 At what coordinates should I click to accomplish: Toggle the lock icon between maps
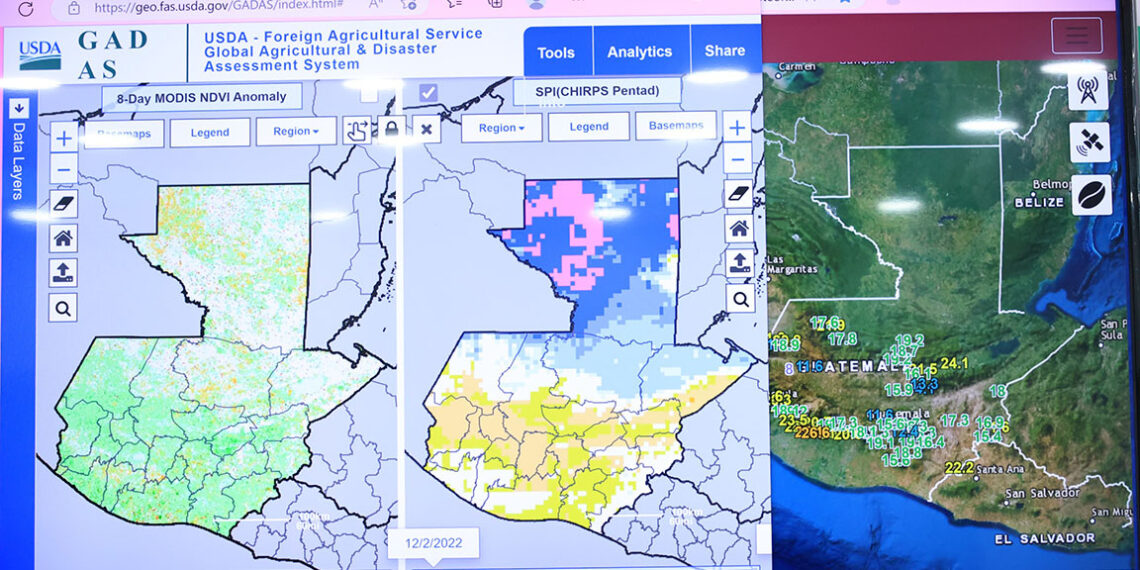pos(390,128)
